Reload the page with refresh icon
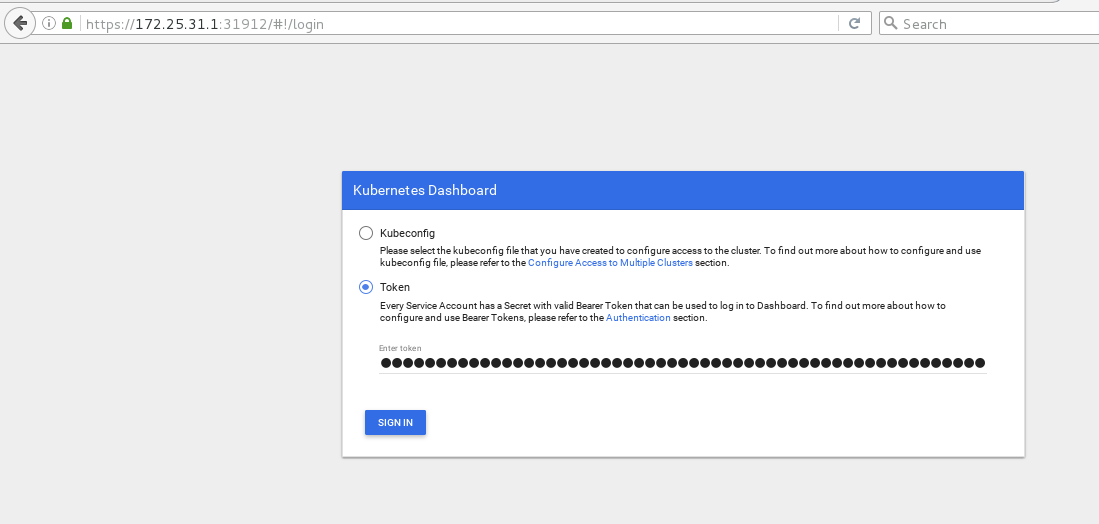 coord(854,23)
